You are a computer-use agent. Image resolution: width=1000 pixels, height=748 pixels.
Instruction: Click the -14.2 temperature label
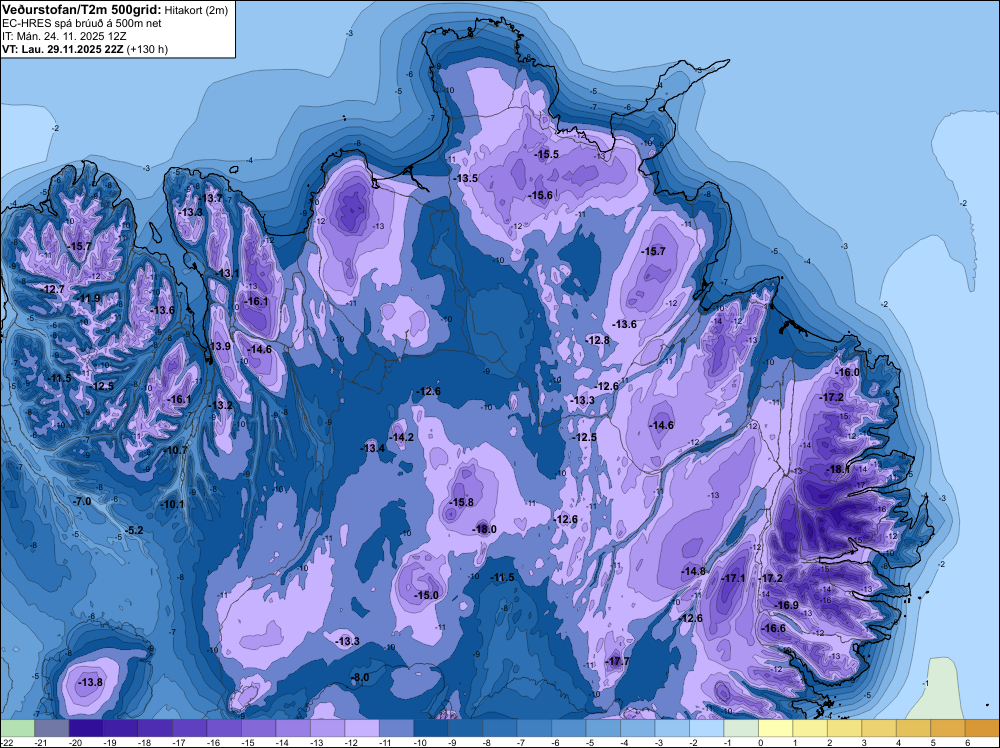point(402,437)
